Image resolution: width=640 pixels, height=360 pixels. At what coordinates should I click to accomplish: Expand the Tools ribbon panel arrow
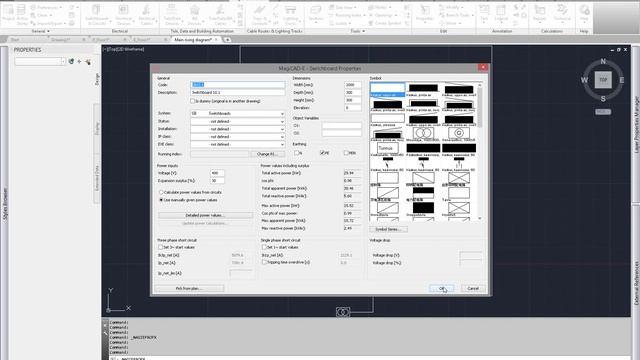pyautogui.click(x=363, y=31)
